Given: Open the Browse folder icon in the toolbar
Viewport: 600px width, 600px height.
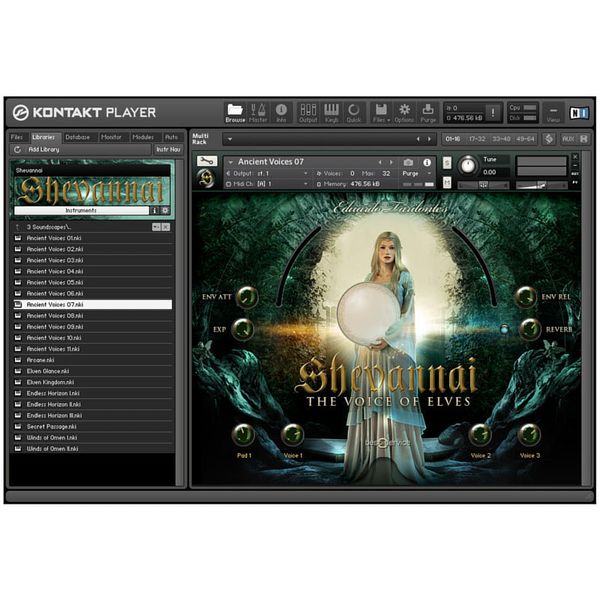Looking at the screenshot, I should point(235,113).
